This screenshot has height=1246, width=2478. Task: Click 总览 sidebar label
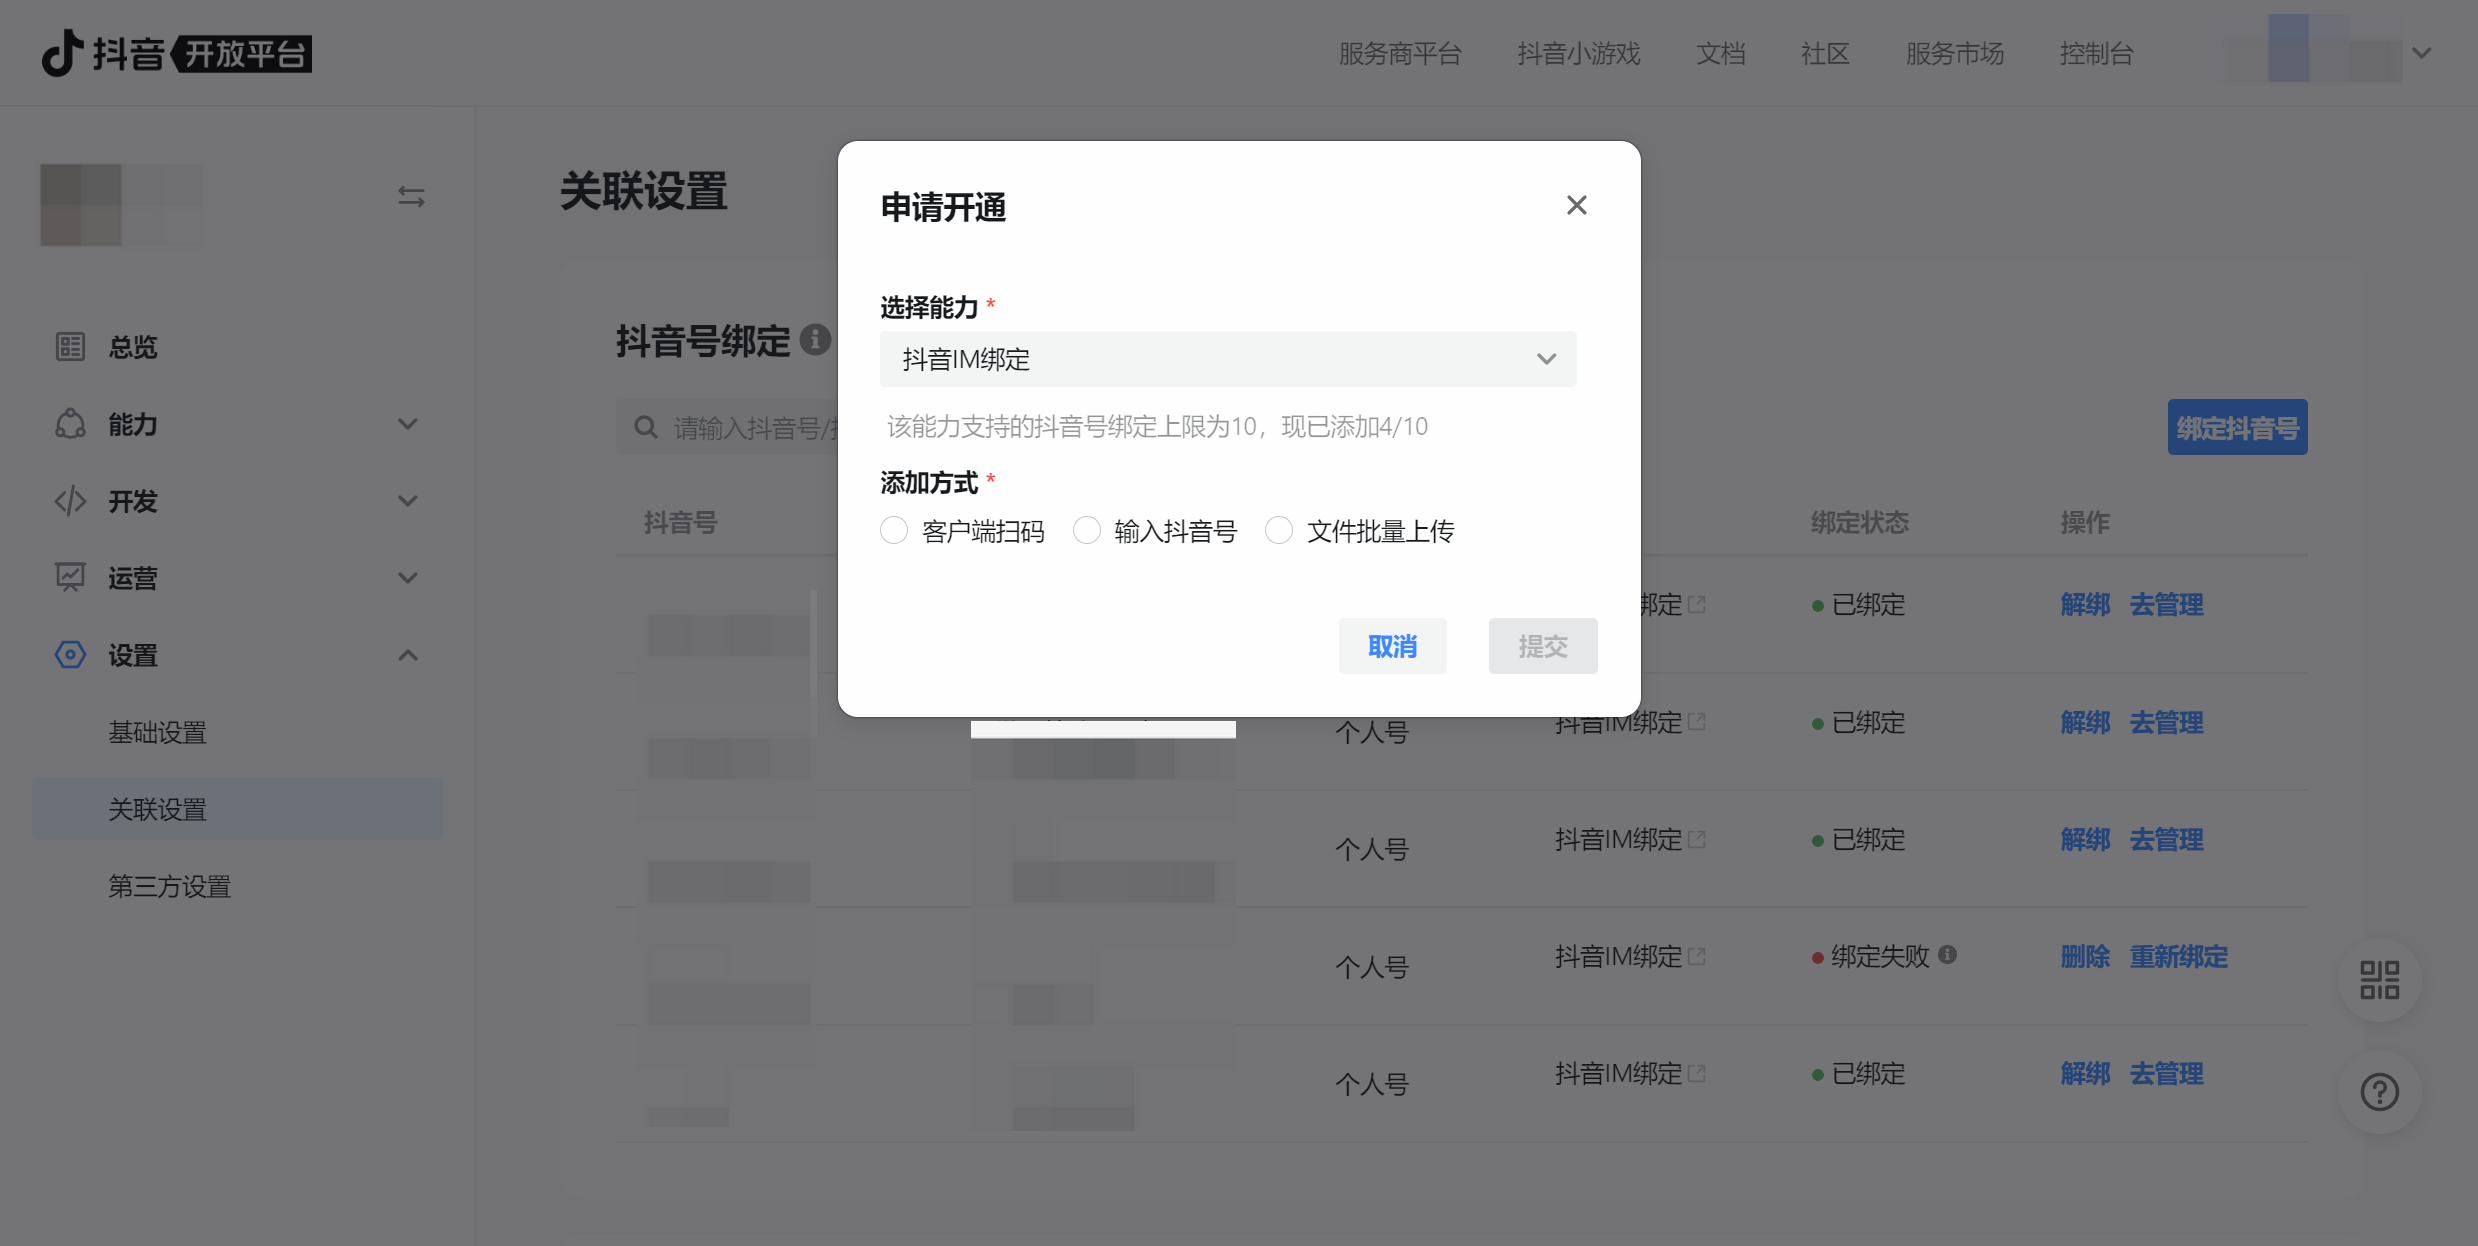pos(133,347)
